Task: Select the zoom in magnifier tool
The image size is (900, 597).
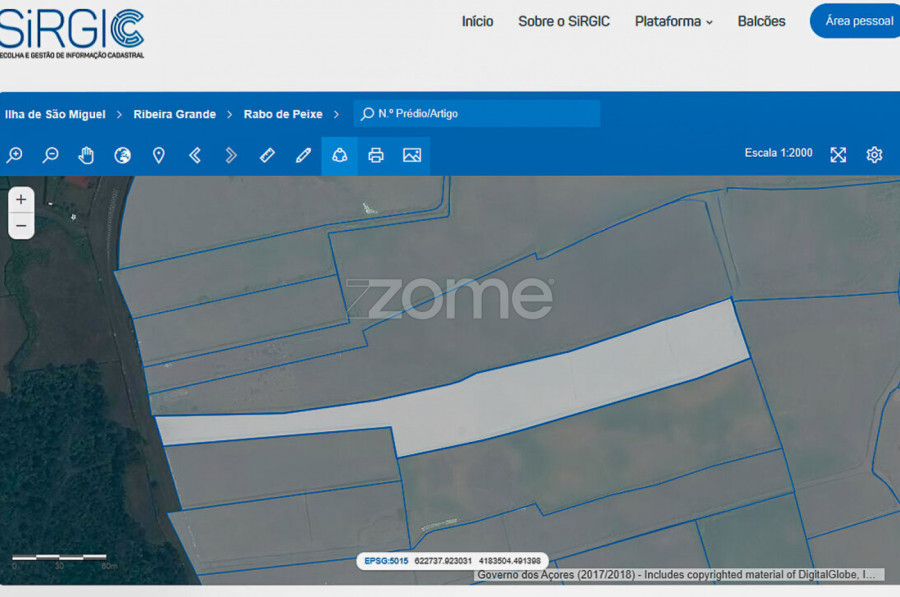Action: click(x=15, y=155)
